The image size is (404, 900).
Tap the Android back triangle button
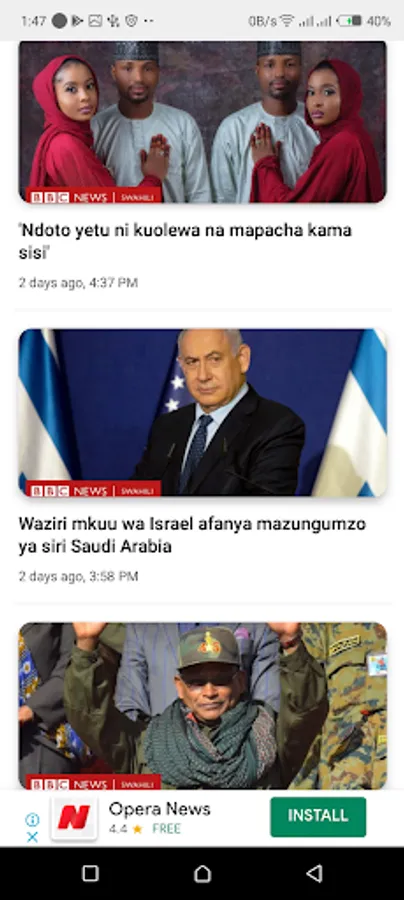tap(314, 873)
